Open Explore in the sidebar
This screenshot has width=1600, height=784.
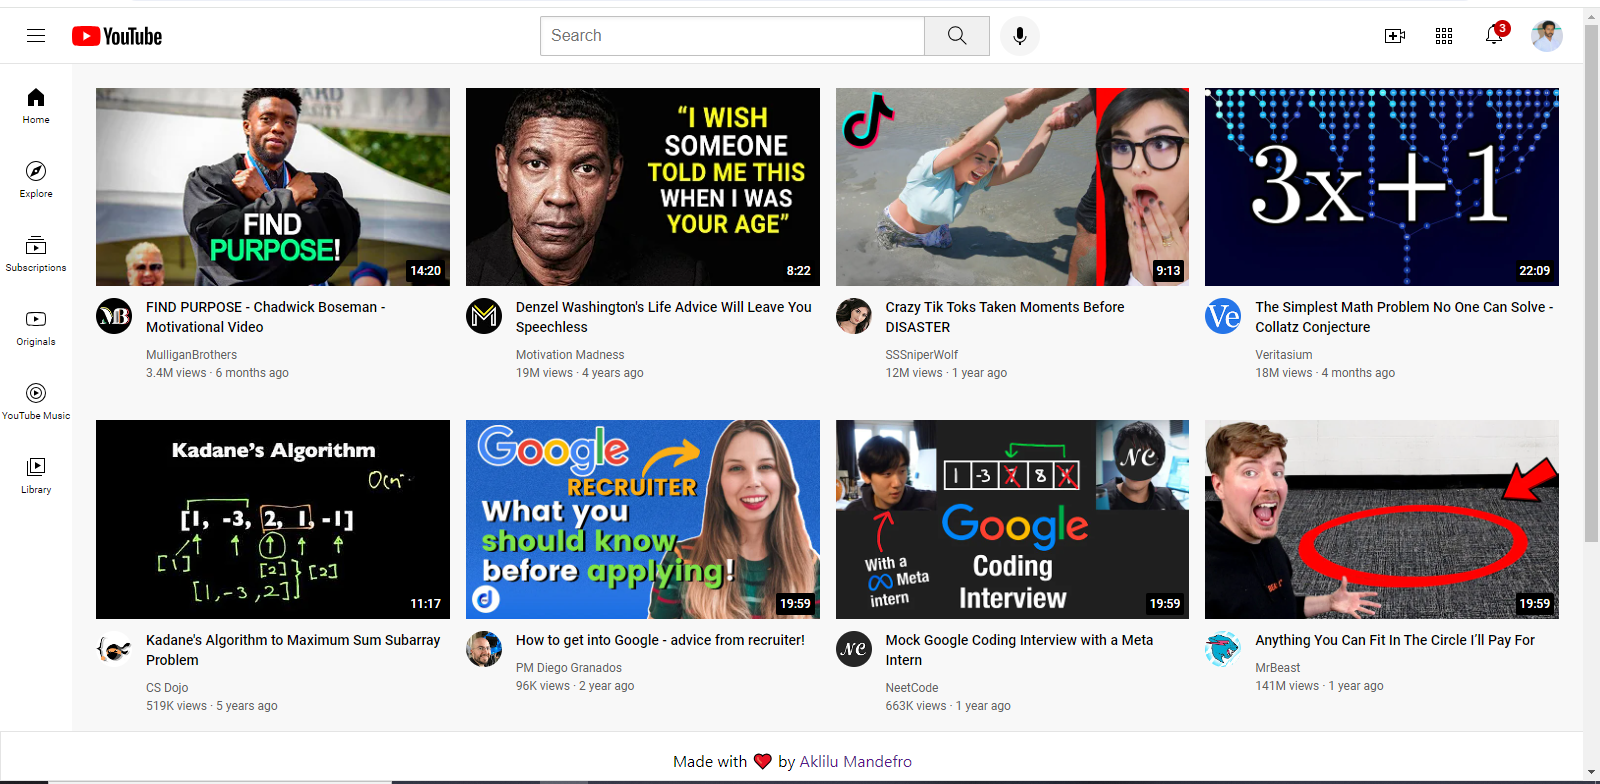(x=36, y=179)
